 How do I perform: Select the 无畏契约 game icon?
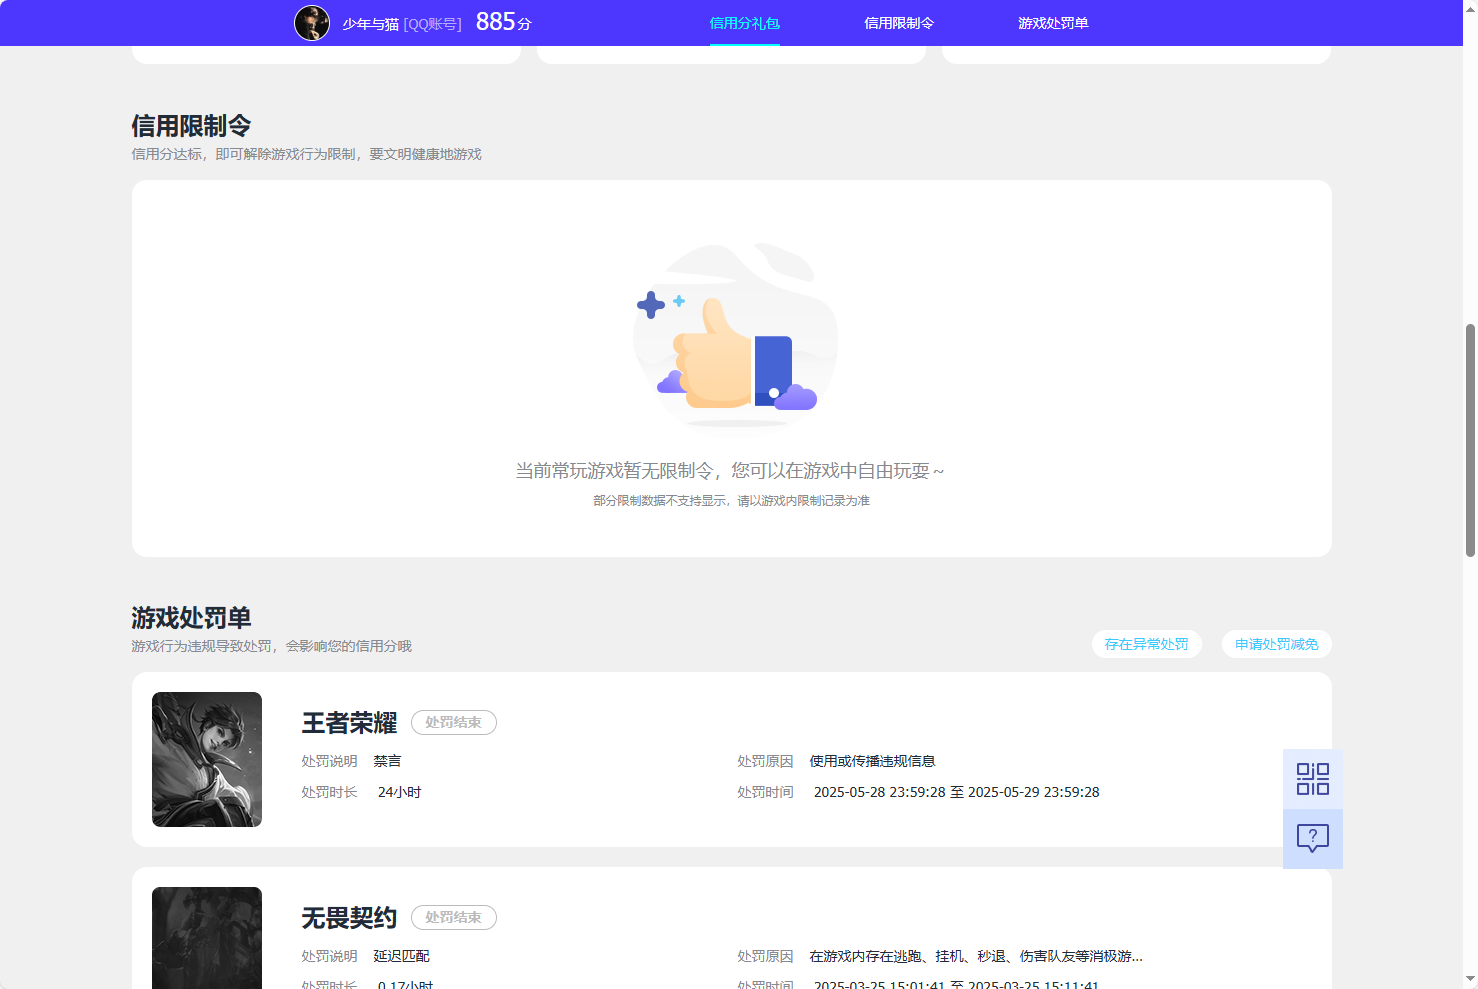tap(207, 938)
